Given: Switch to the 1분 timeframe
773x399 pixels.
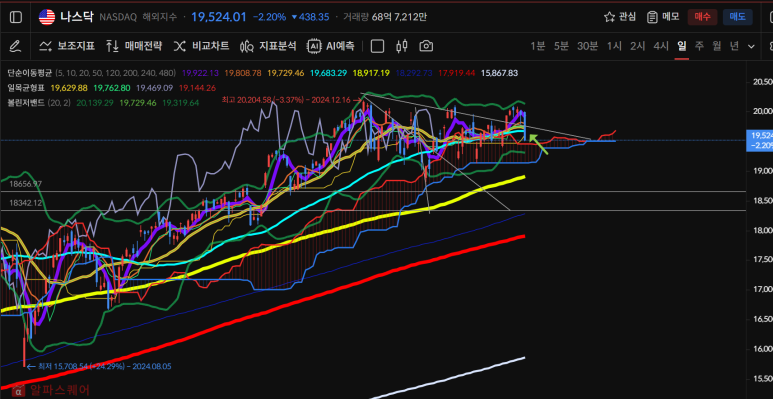Looking at the screenshot, I should pyautogui.click(x=538, y=46).
